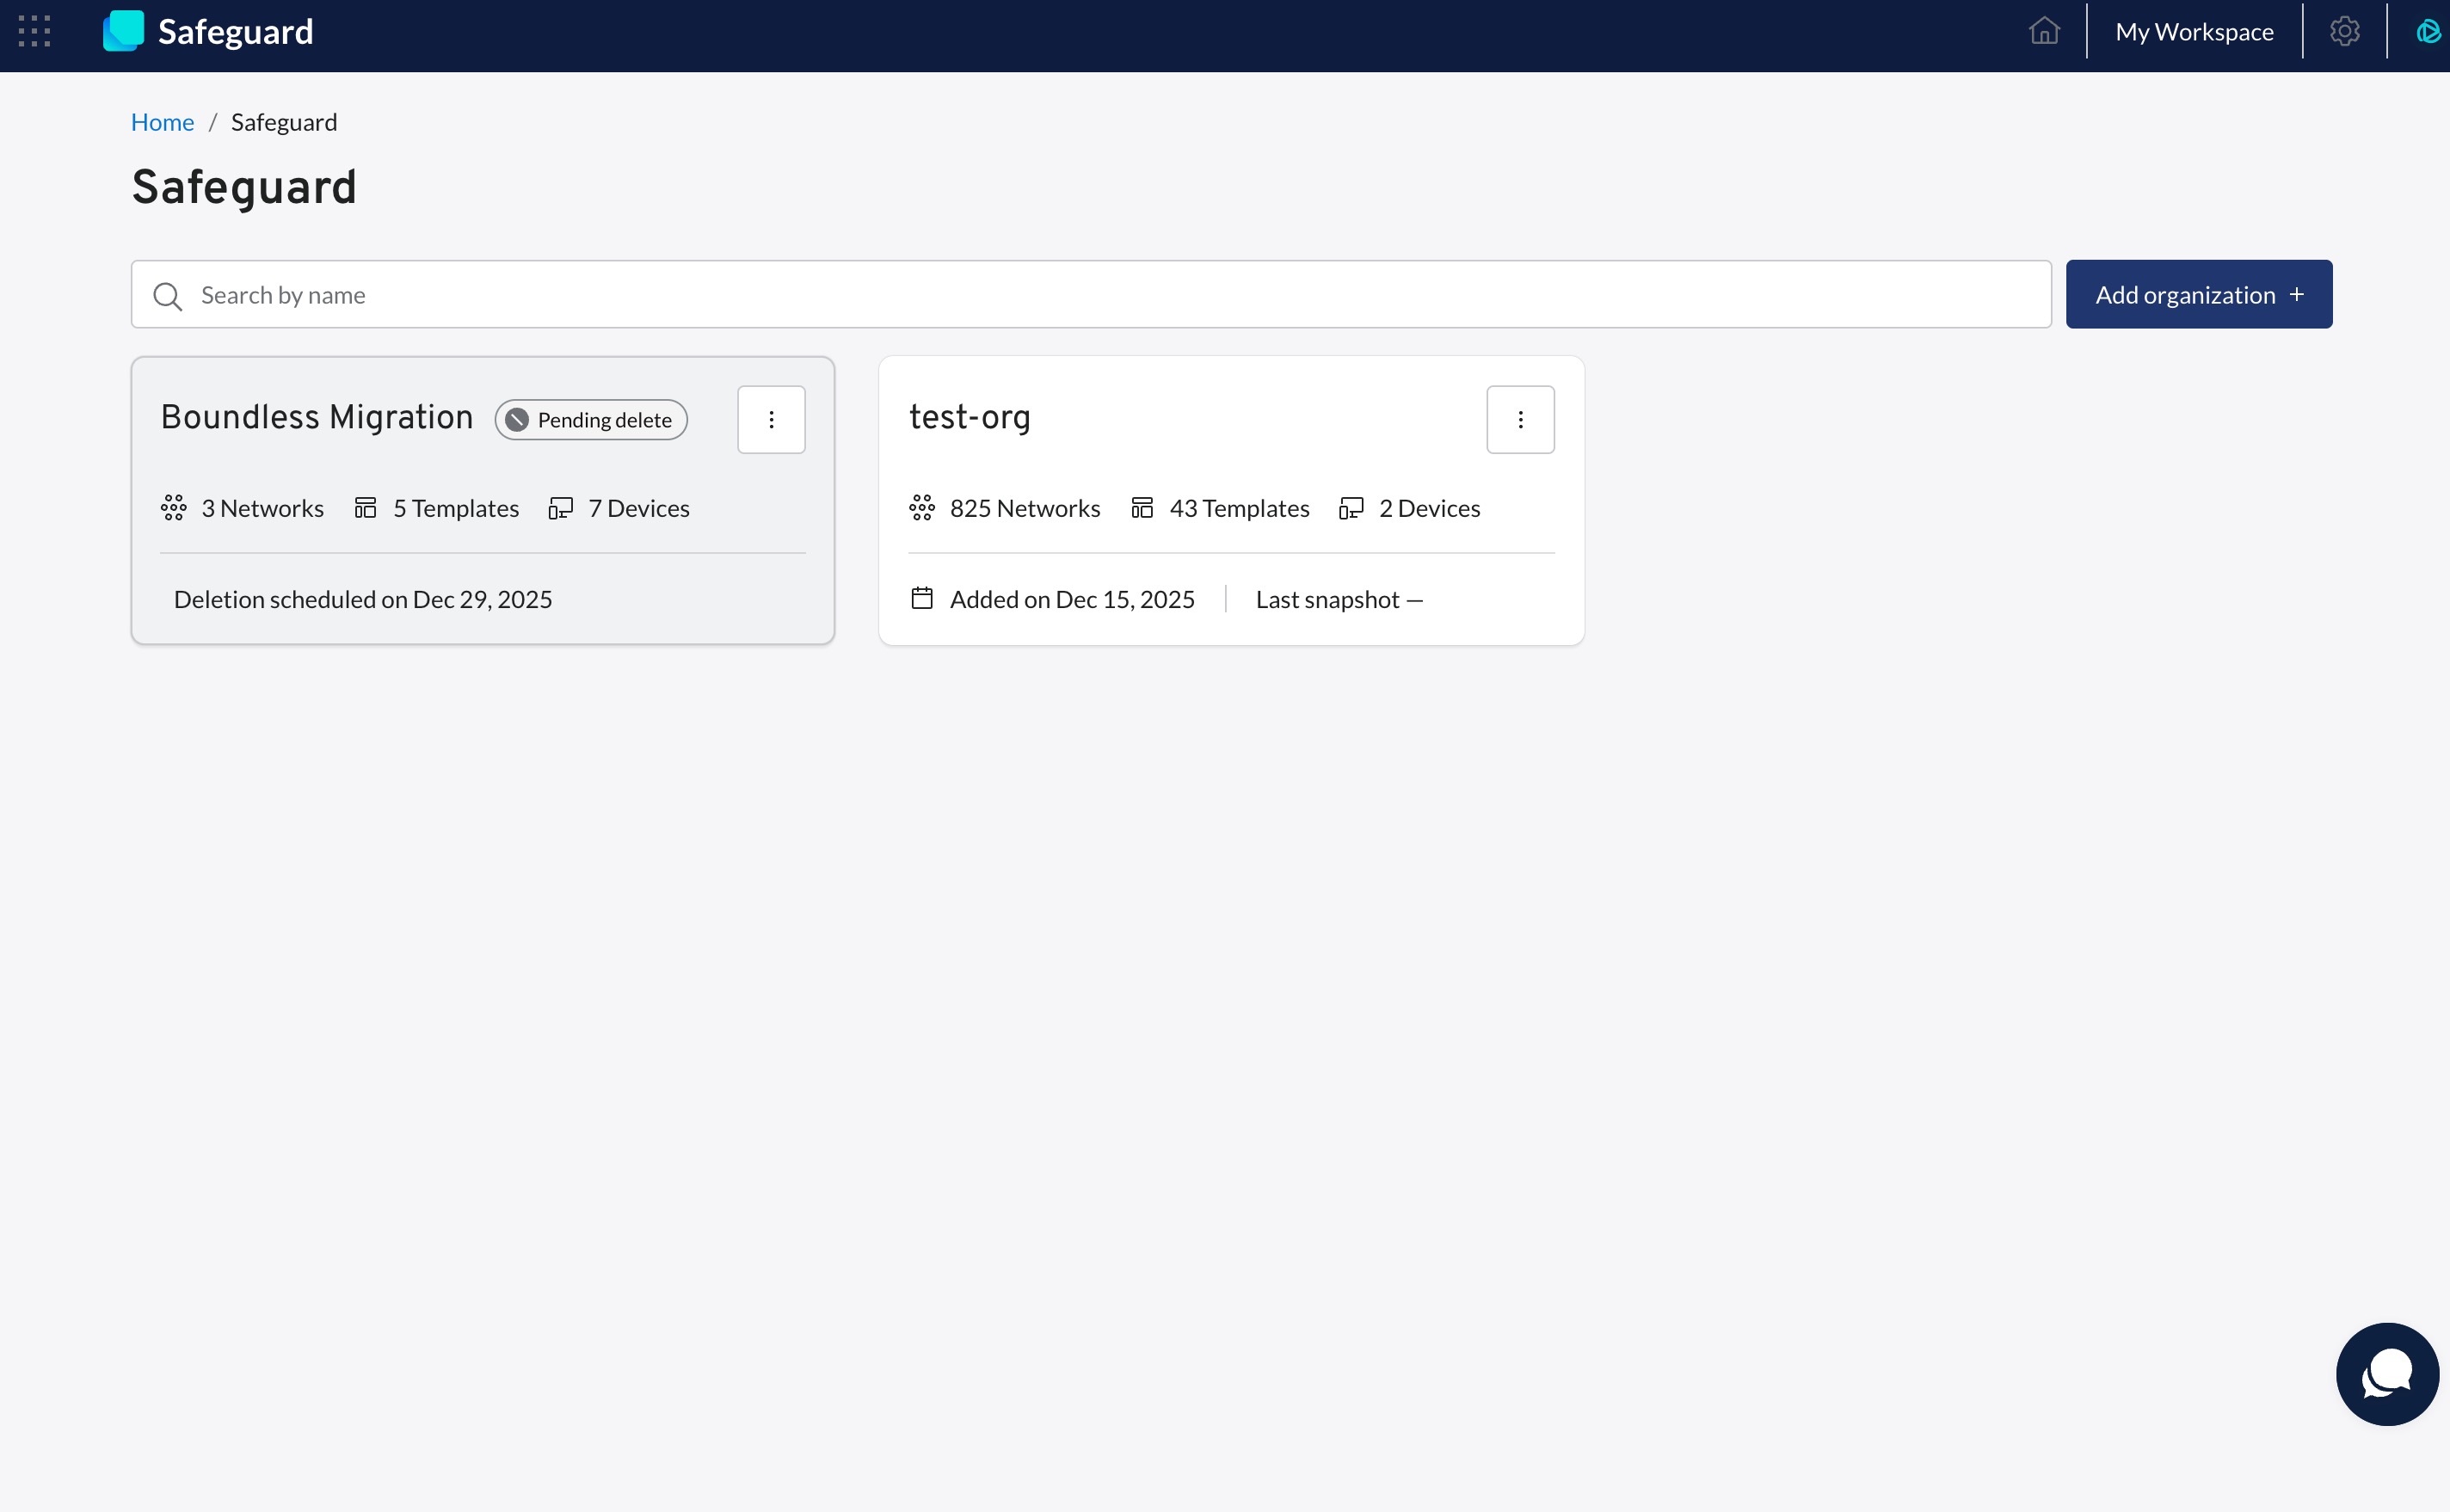Open Boundless Migration options menu

coord(771,420)
